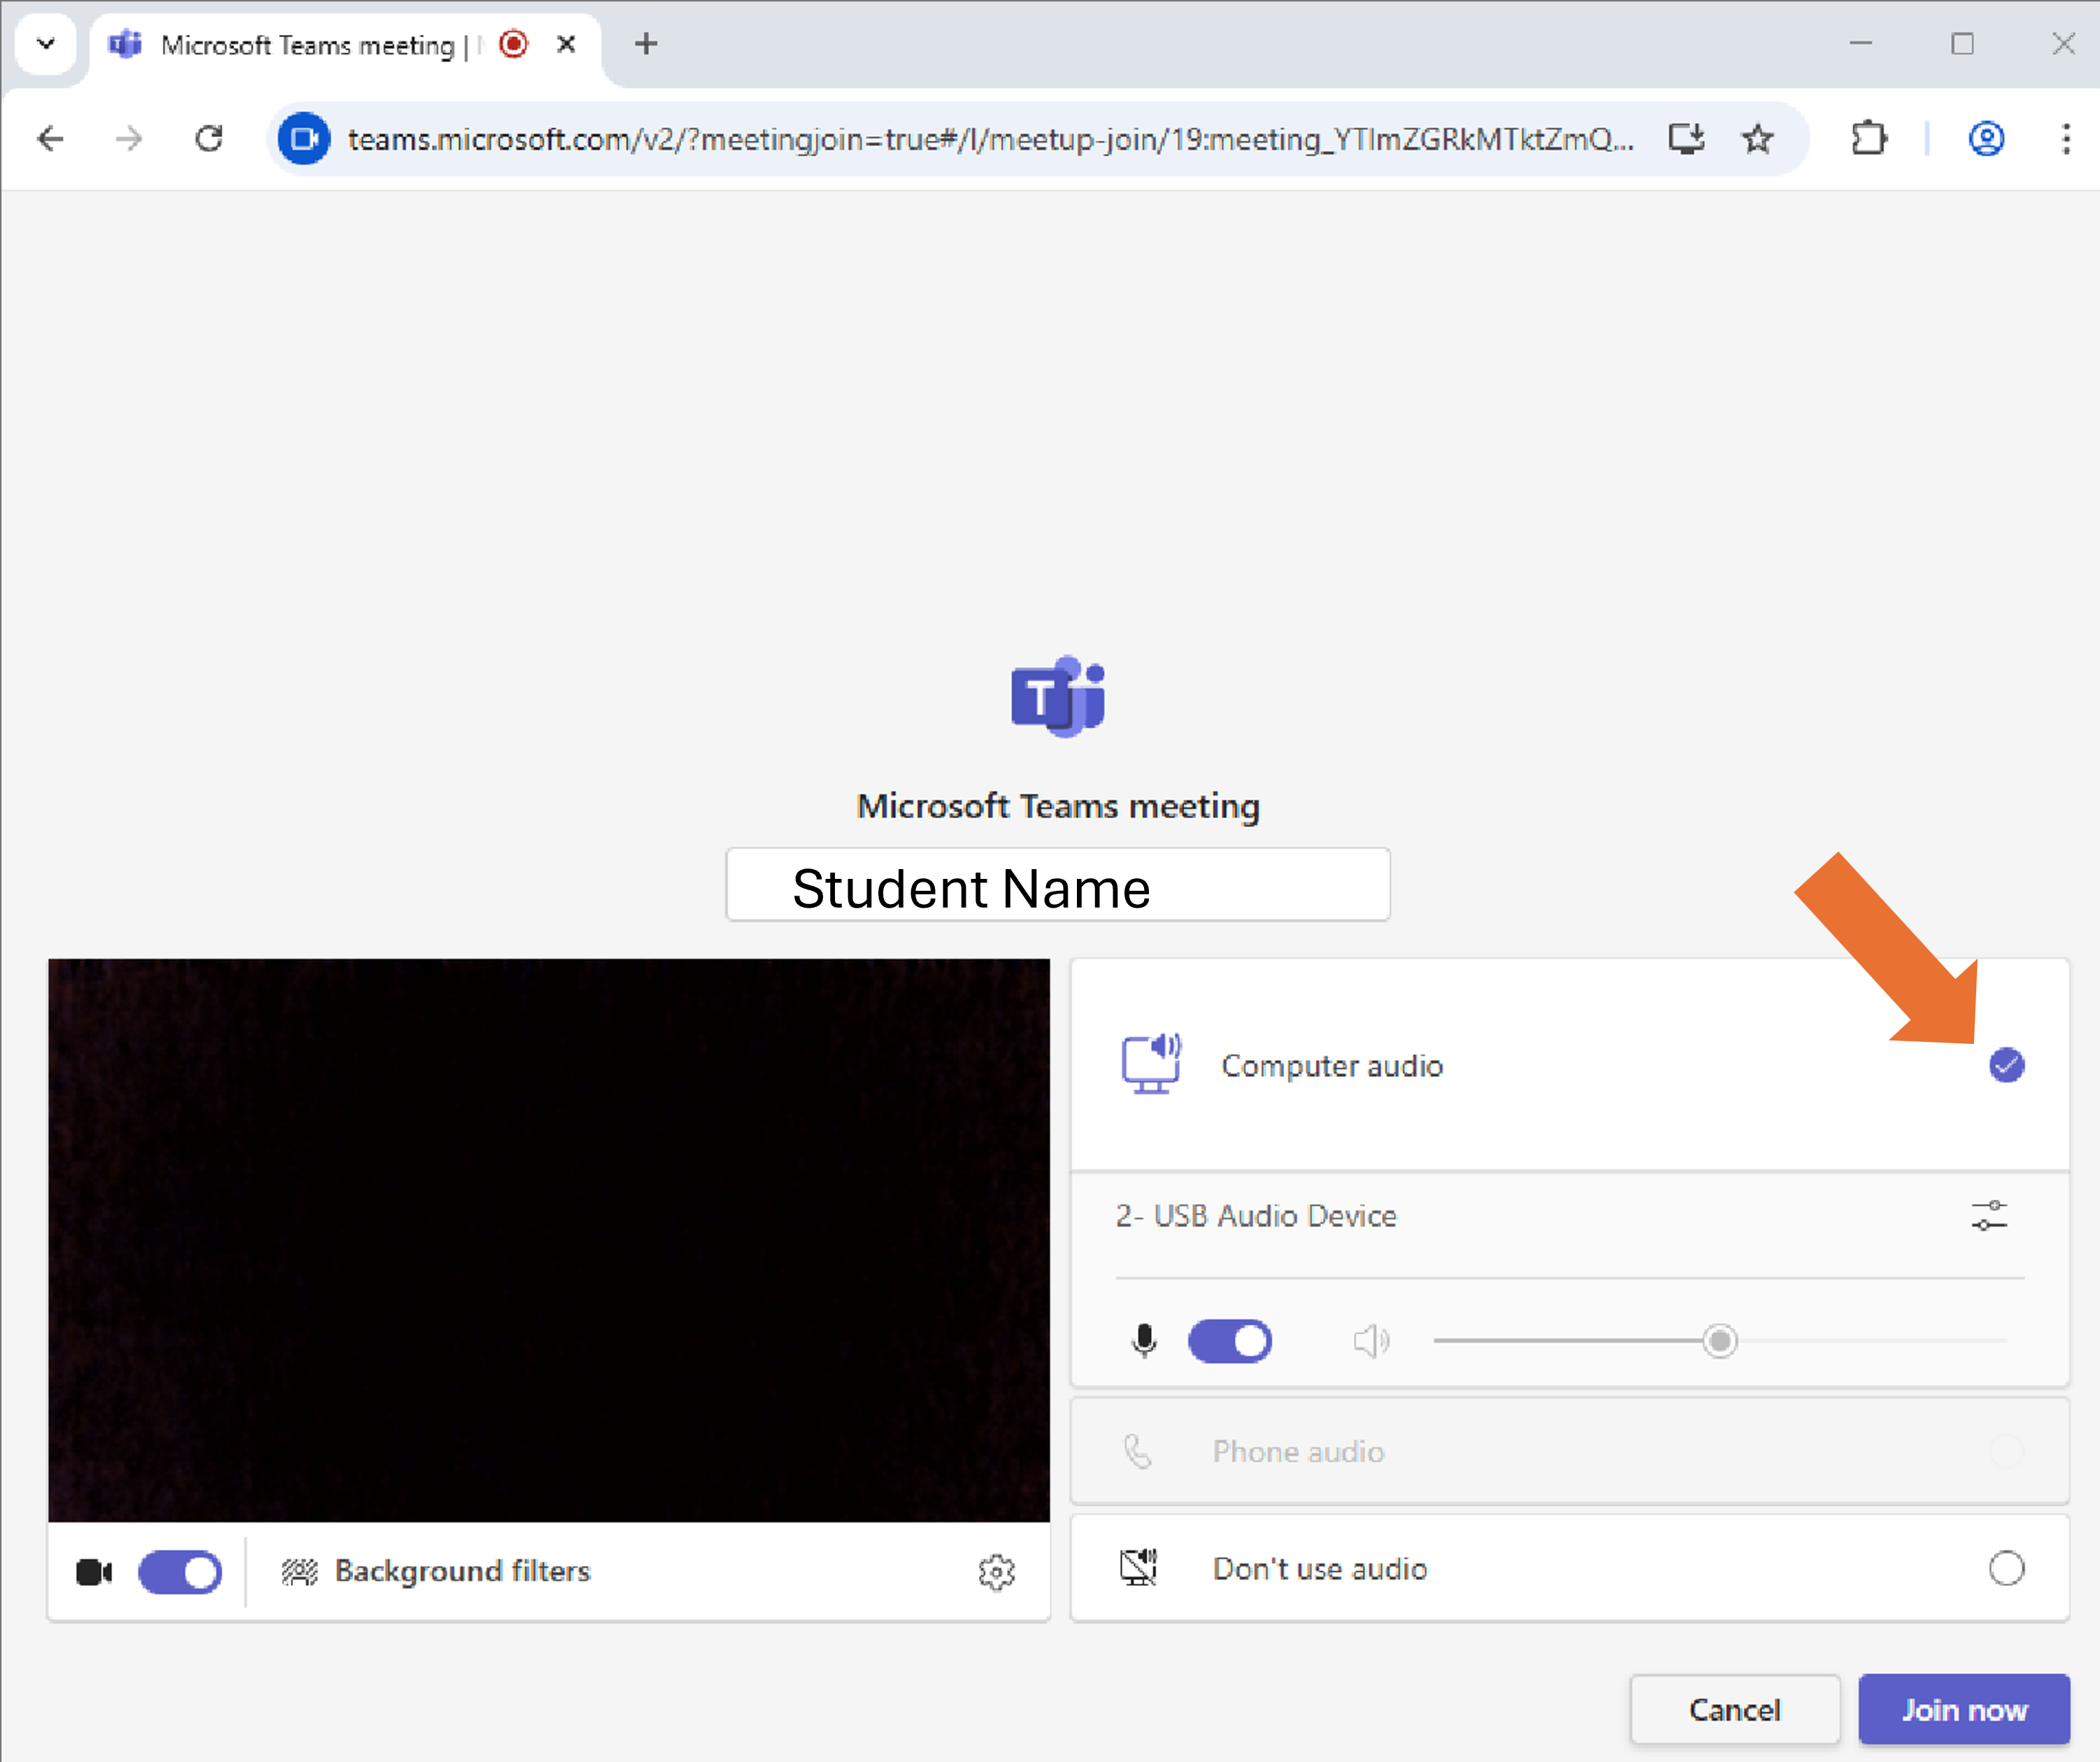The width and height of the screenshot is (2100, 1762).
Task: Select the Microsoft Teams meeting tab
Action: (345, 45)
